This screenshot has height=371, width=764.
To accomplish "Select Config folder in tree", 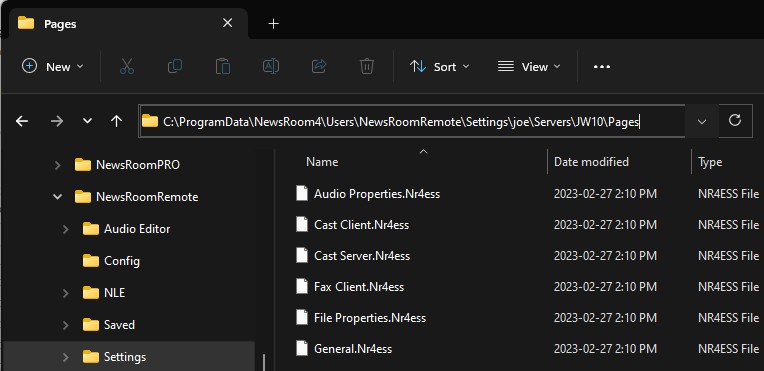I will click(x=122, y=261).
